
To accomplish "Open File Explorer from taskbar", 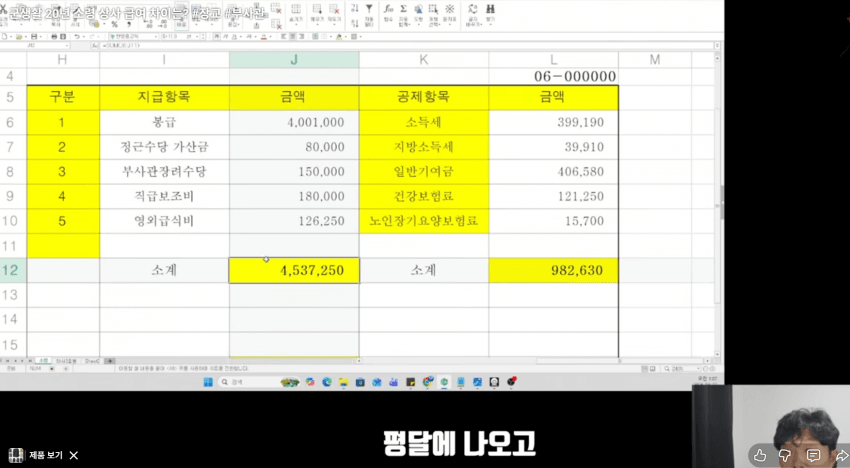I will tap(343, 382).
